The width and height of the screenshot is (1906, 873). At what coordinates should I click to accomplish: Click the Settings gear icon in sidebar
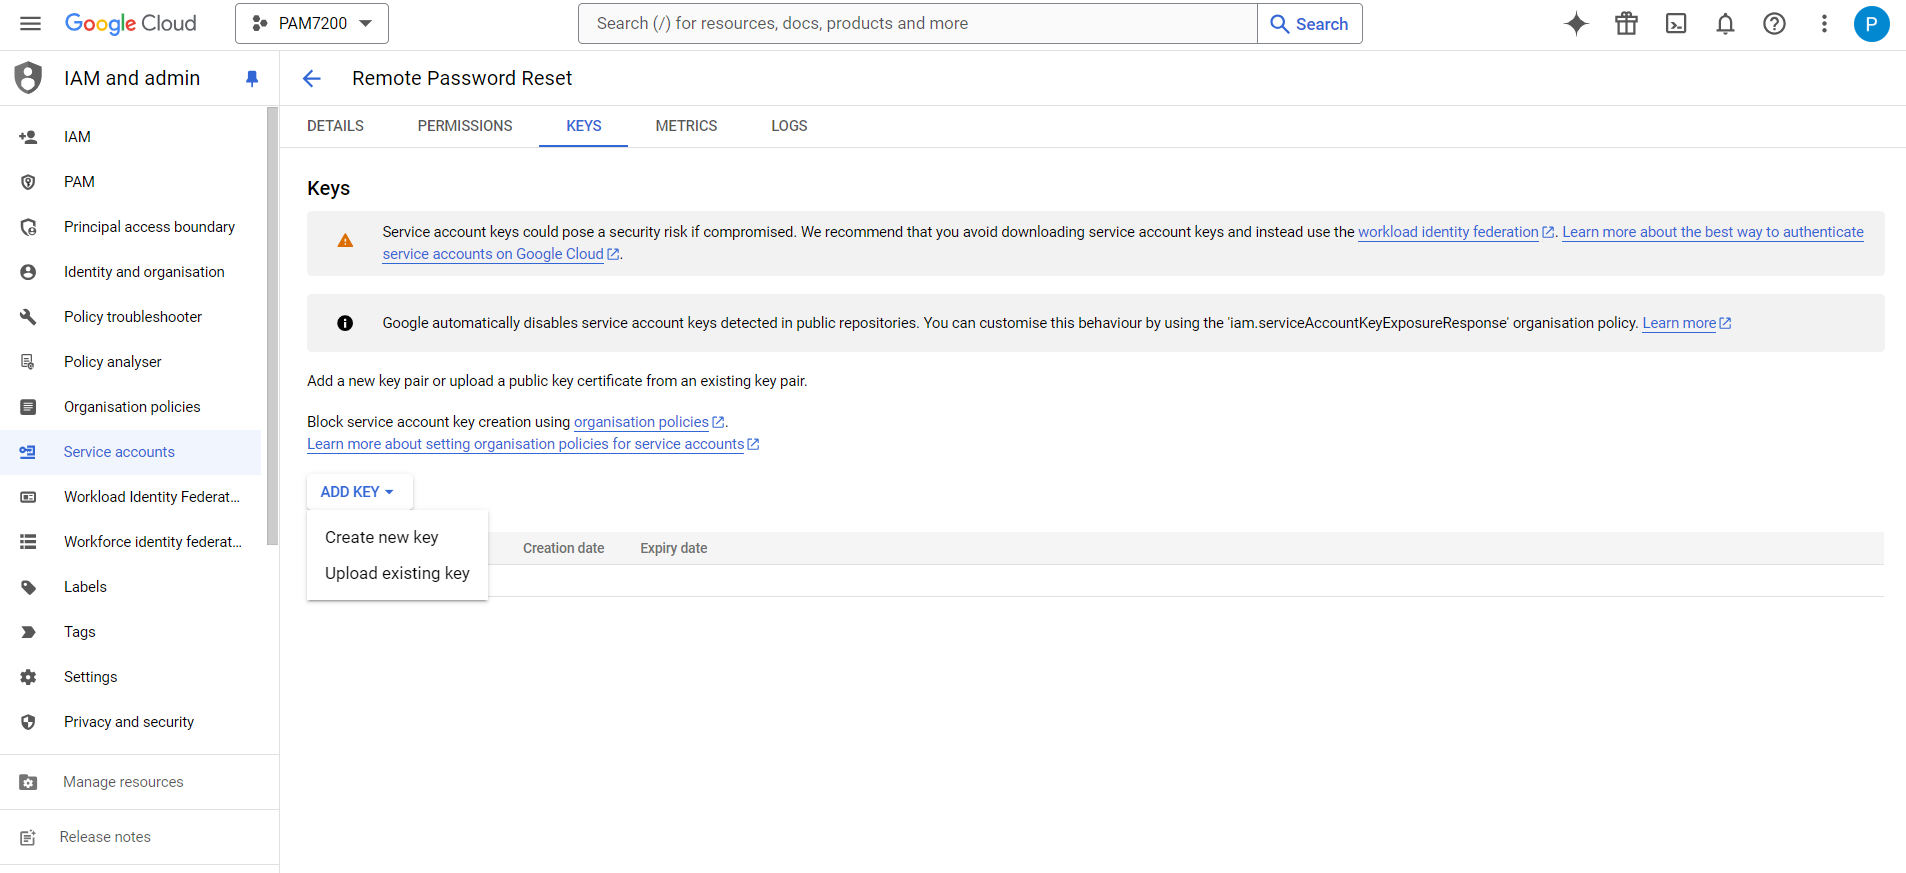(x=28, y=677)
